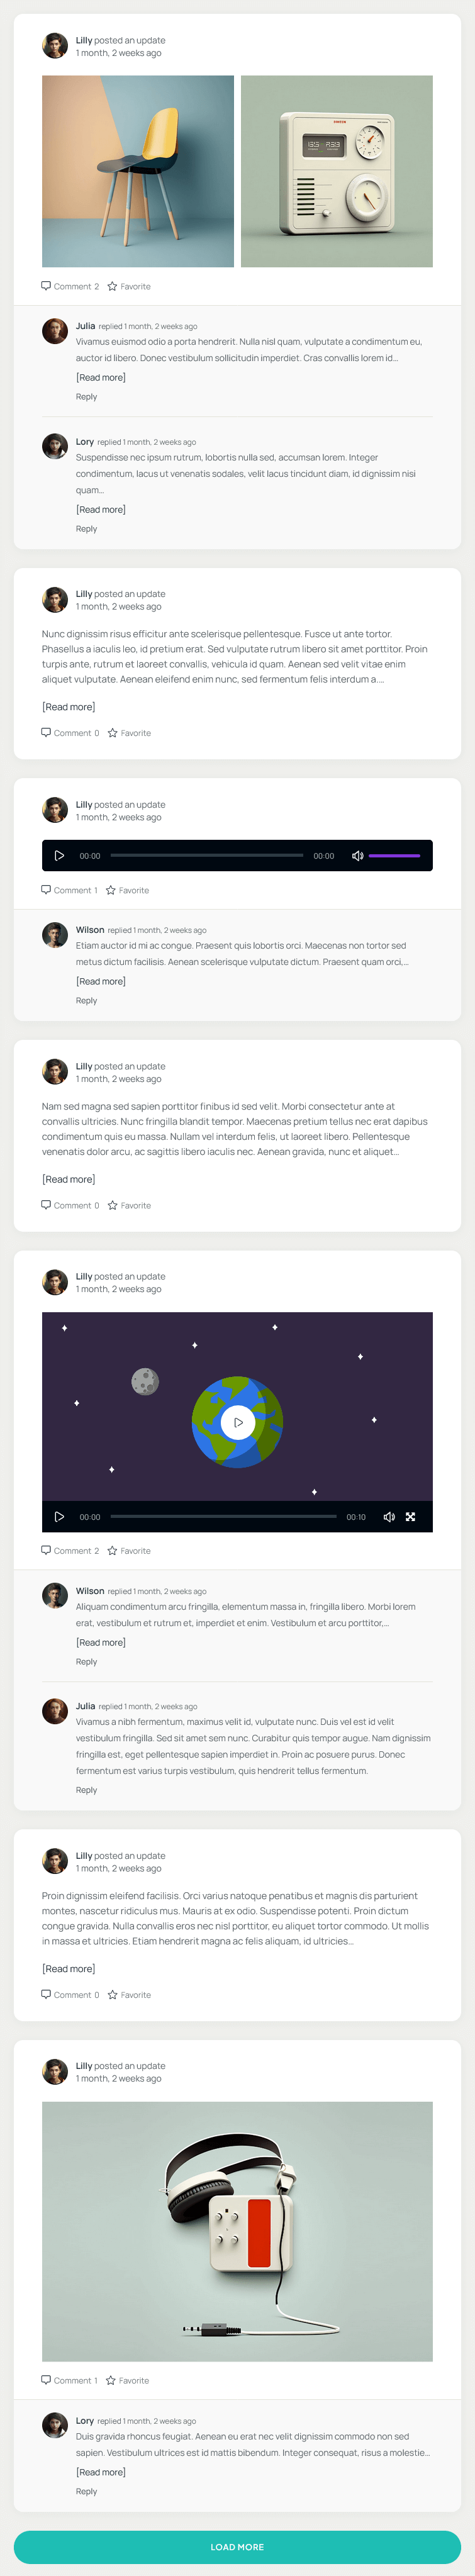Open the yellow chair image thumbnail

click(138, 171)
